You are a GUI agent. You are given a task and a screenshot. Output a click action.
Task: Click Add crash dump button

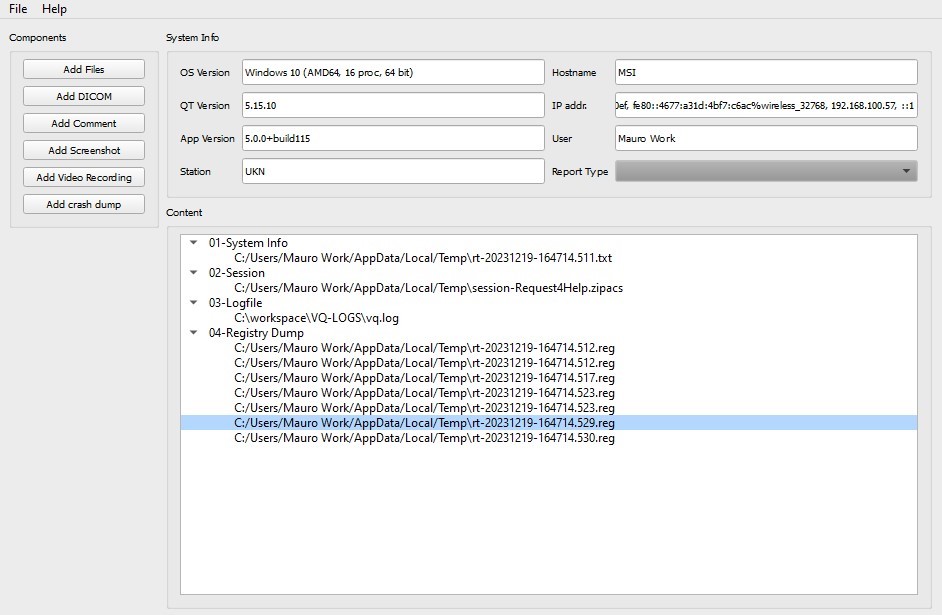[x=84, y=205]
